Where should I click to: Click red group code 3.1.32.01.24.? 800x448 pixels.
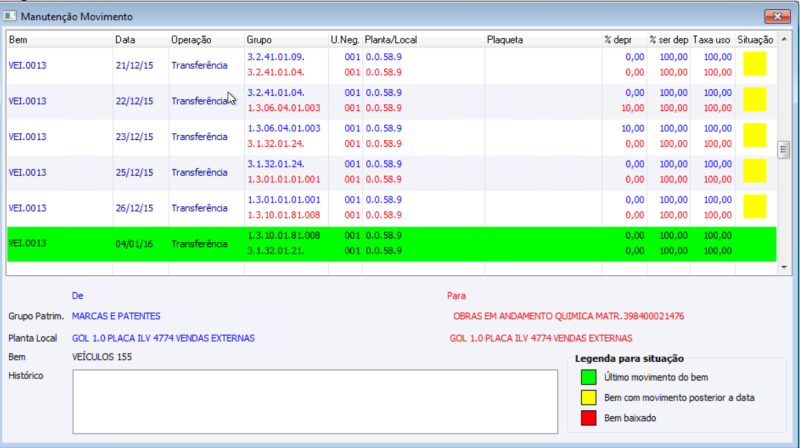(x=276, y=144)
